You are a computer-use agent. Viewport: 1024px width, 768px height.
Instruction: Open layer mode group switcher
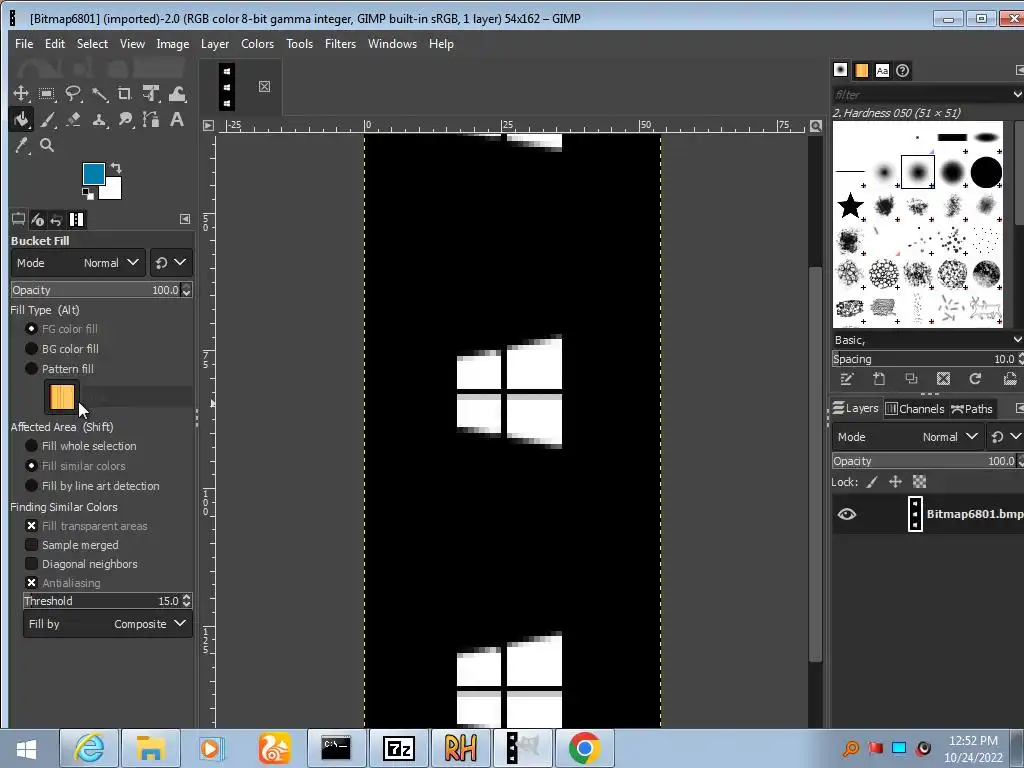click(x=1006, y=437)
